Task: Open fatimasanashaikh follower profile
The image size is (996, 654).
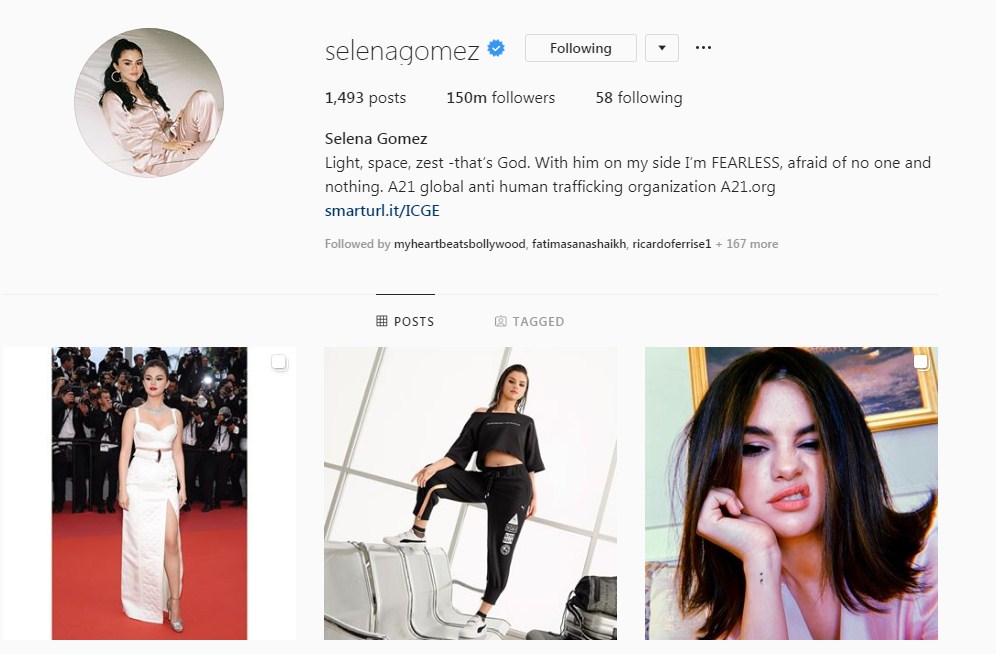Action: (x=579, y=244)
